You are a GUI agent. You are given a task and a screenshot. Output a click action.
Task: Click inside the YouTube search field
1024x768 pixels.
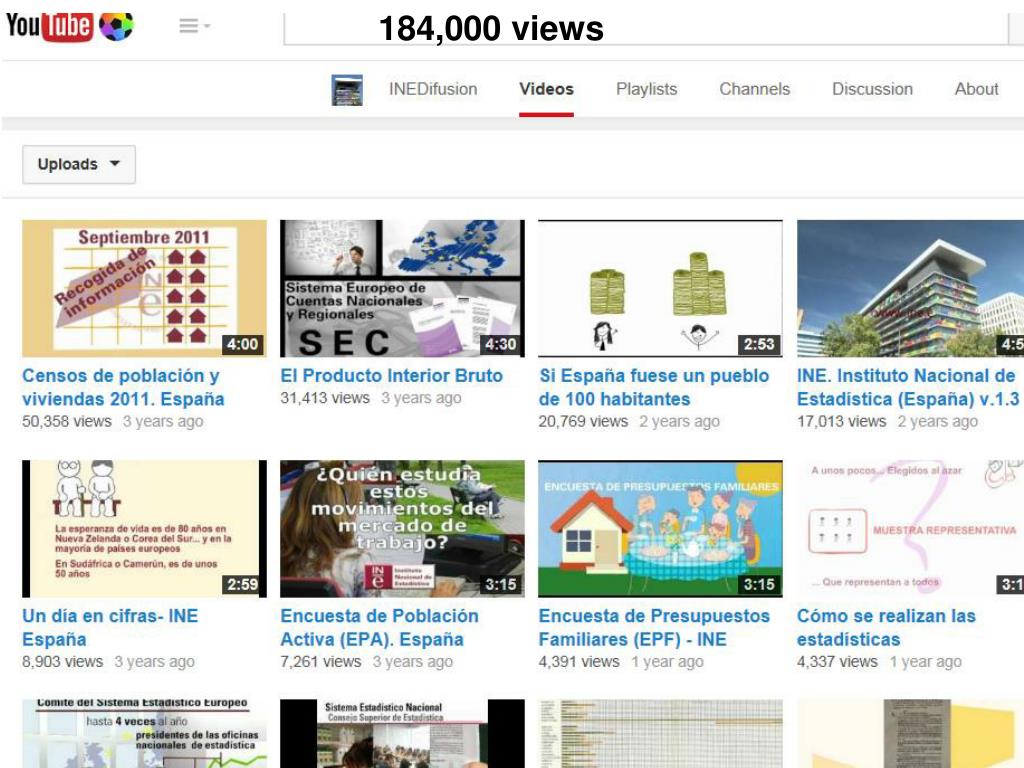[647, 29]
